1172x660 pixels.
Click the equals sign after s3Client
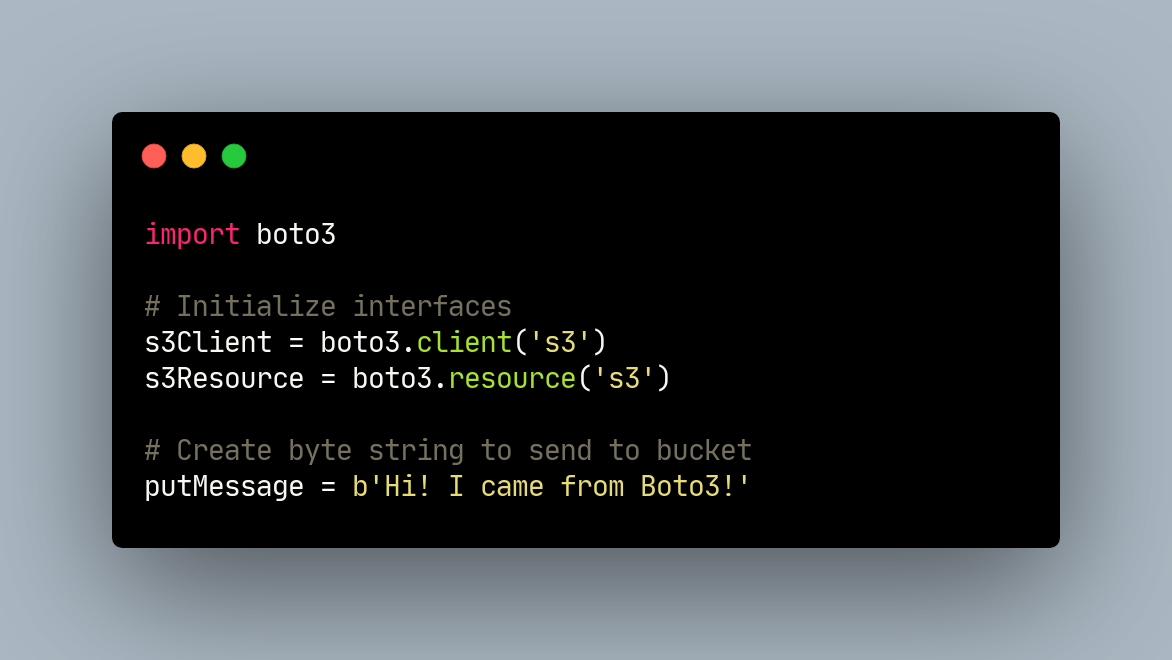[296, 343]
